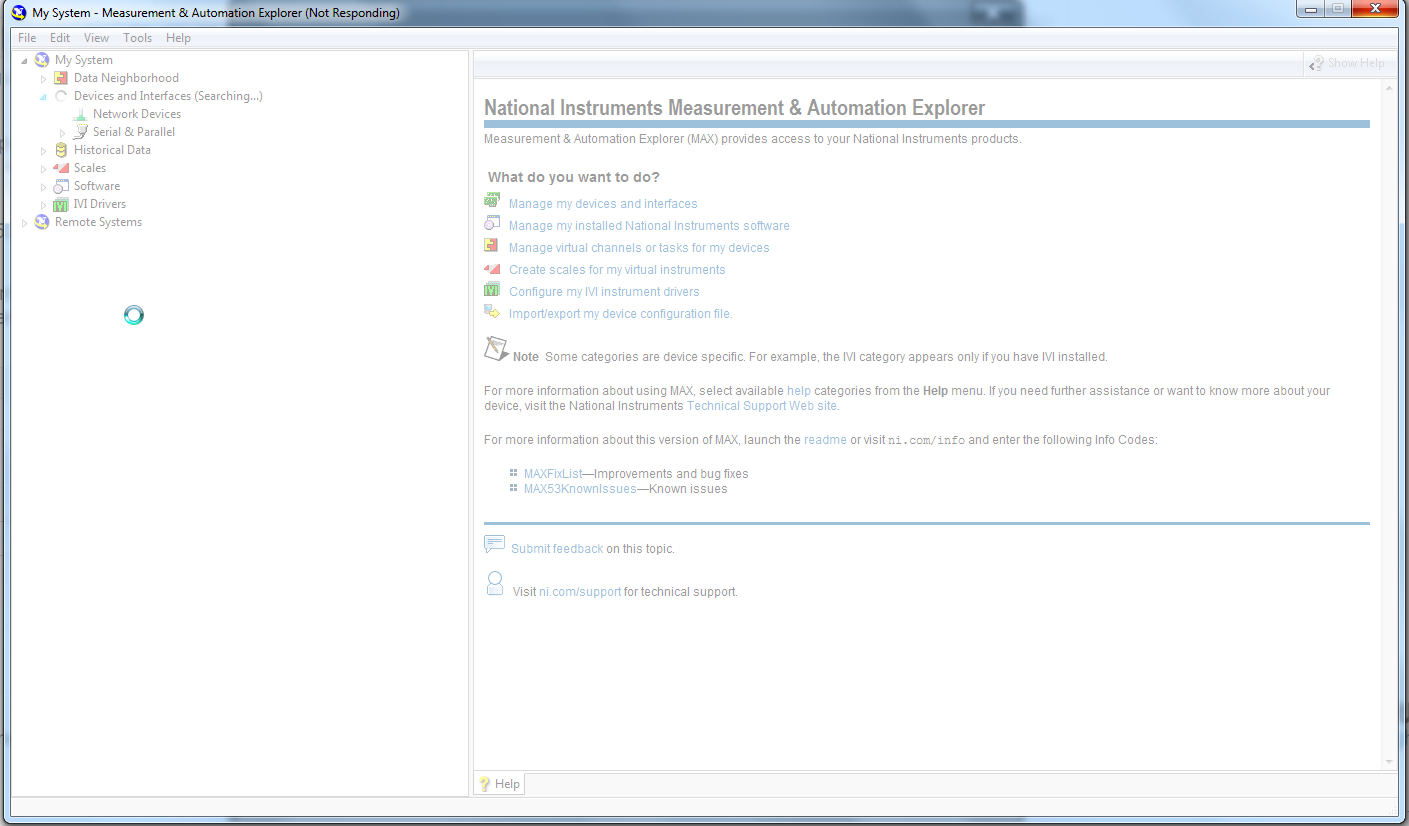Follow the Technical Support Web site link
This screenshot has width=1409, height=826.
pyautogui.click(x=762, y=406)
